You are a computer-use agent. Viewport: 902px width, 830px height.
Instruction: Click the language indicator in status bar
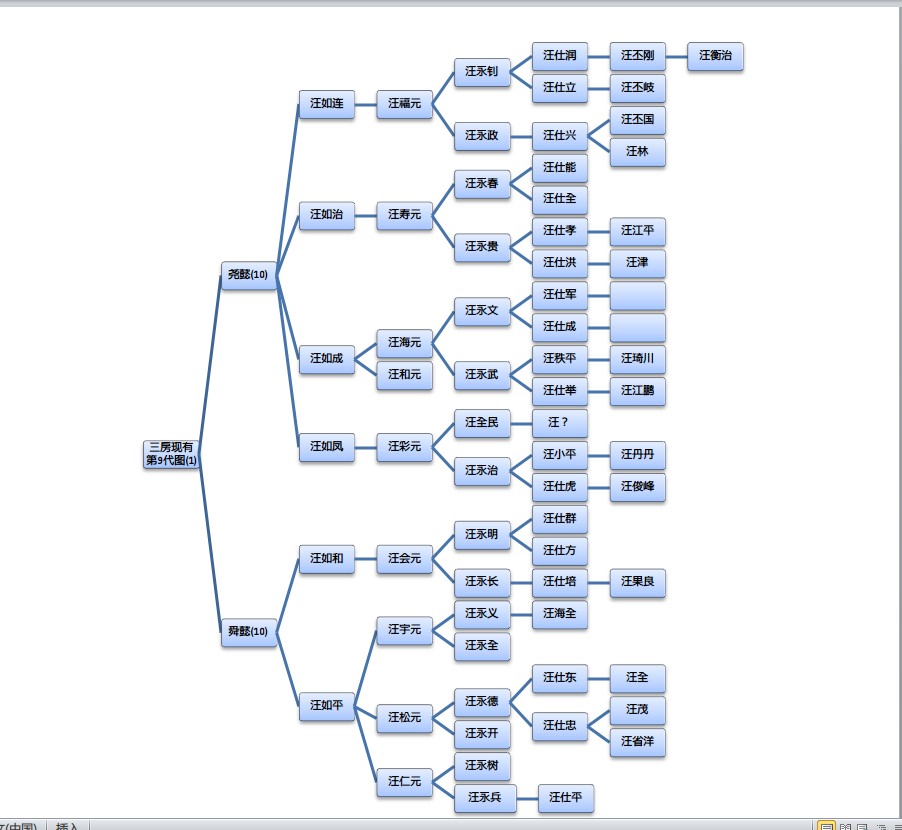tap(20, 826)
